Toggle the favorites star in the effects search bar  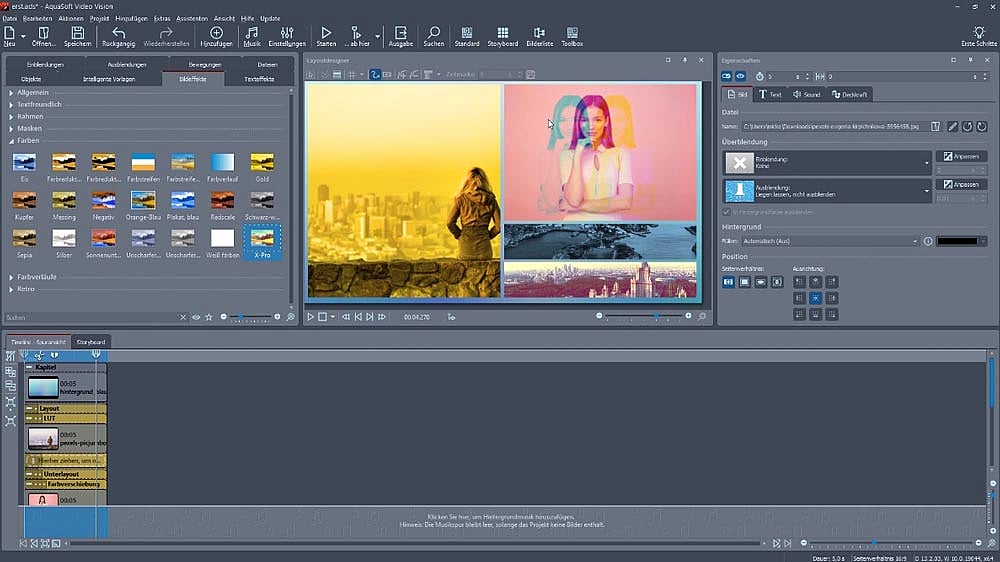click(x=208, y=317)
